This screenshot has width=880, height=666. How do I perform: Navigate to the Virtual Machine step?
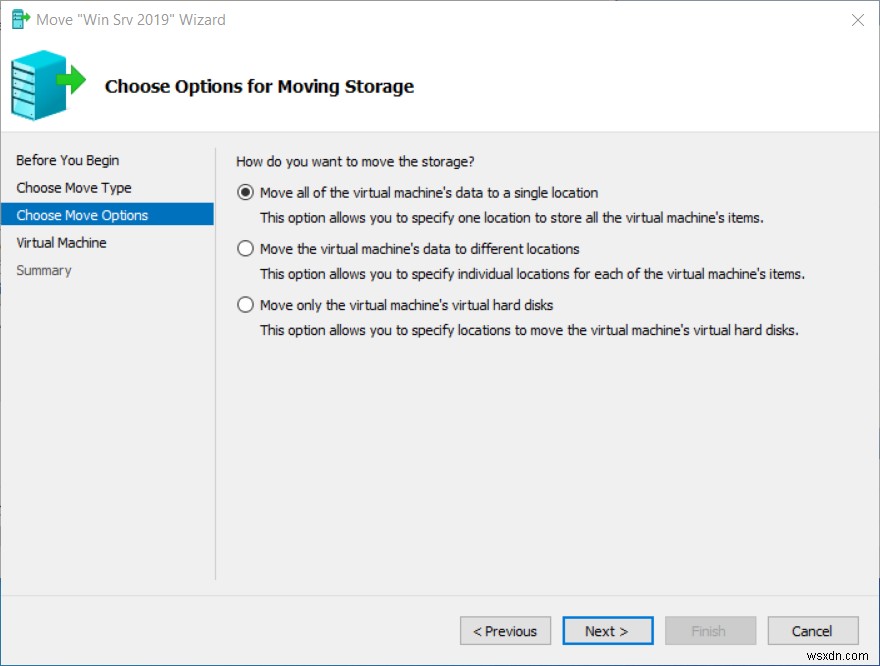pos(61,242)
